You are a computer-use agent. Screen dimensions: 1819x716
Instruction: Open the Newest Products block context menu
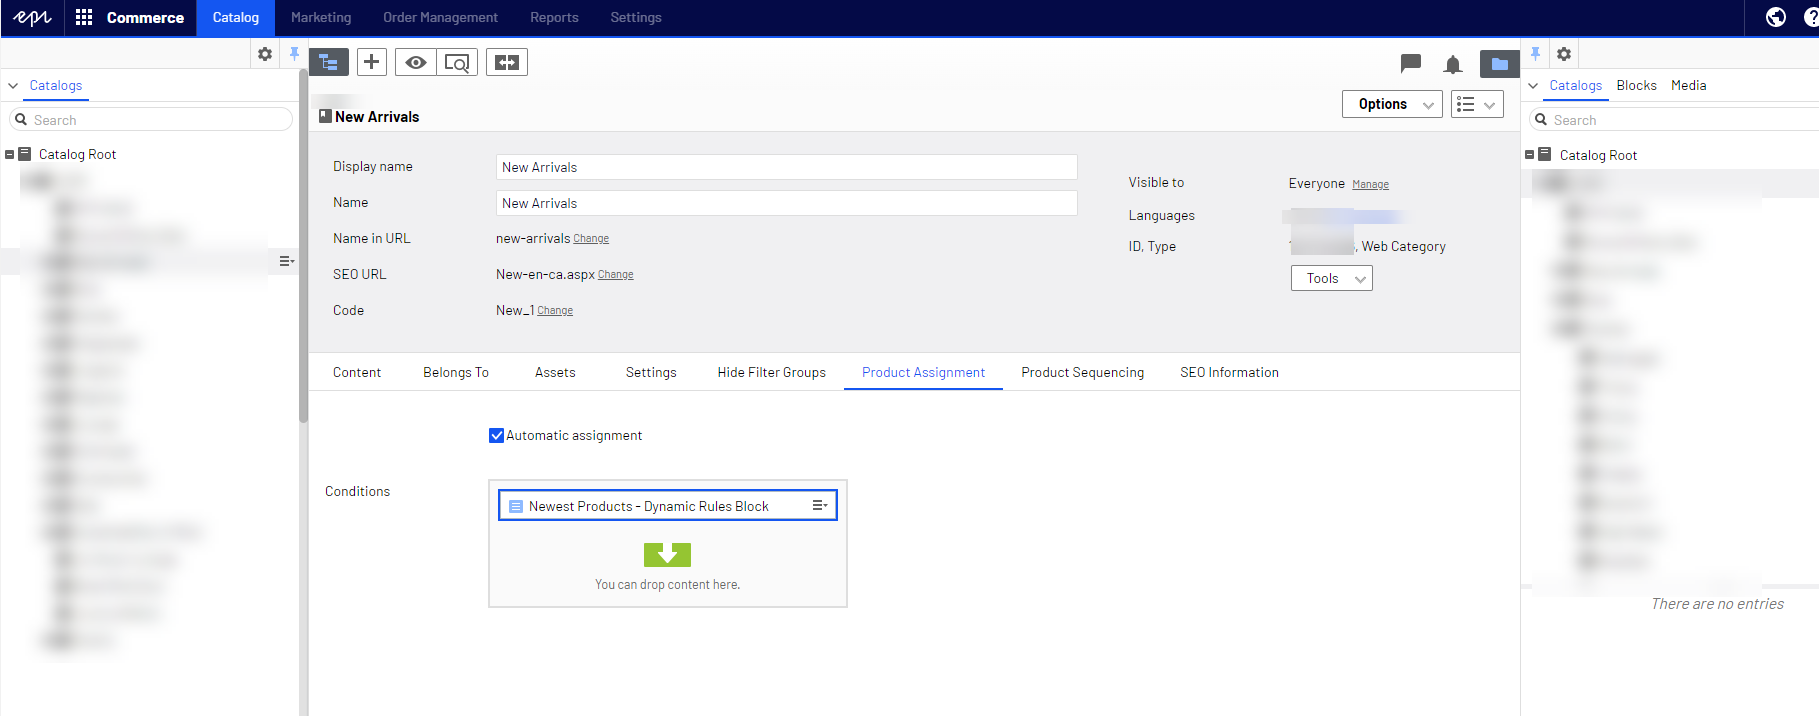[x=819, y=506]
